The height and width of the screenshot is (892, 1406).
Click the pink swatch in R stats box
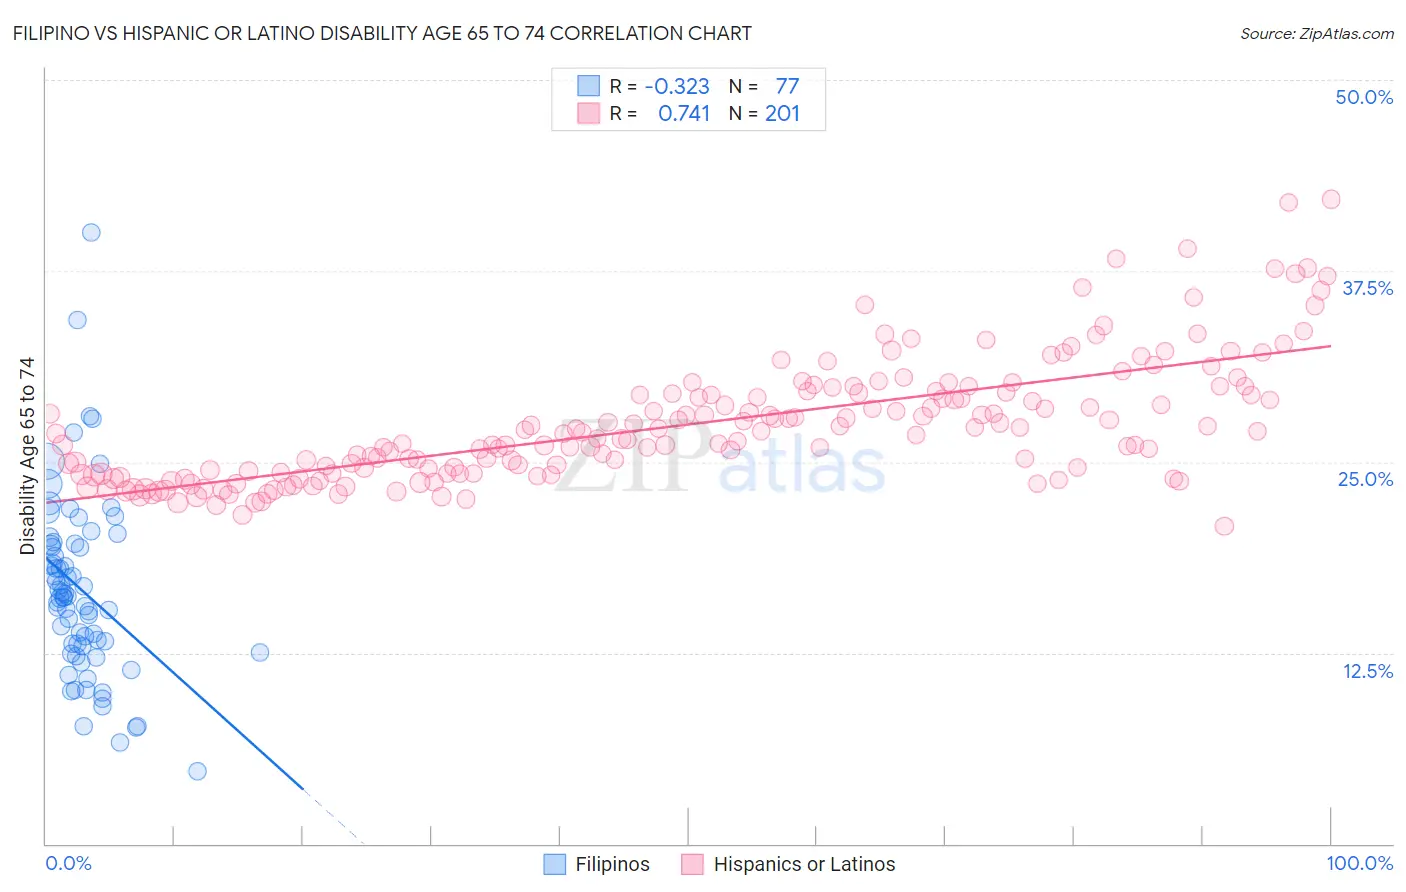coord(588,113)
